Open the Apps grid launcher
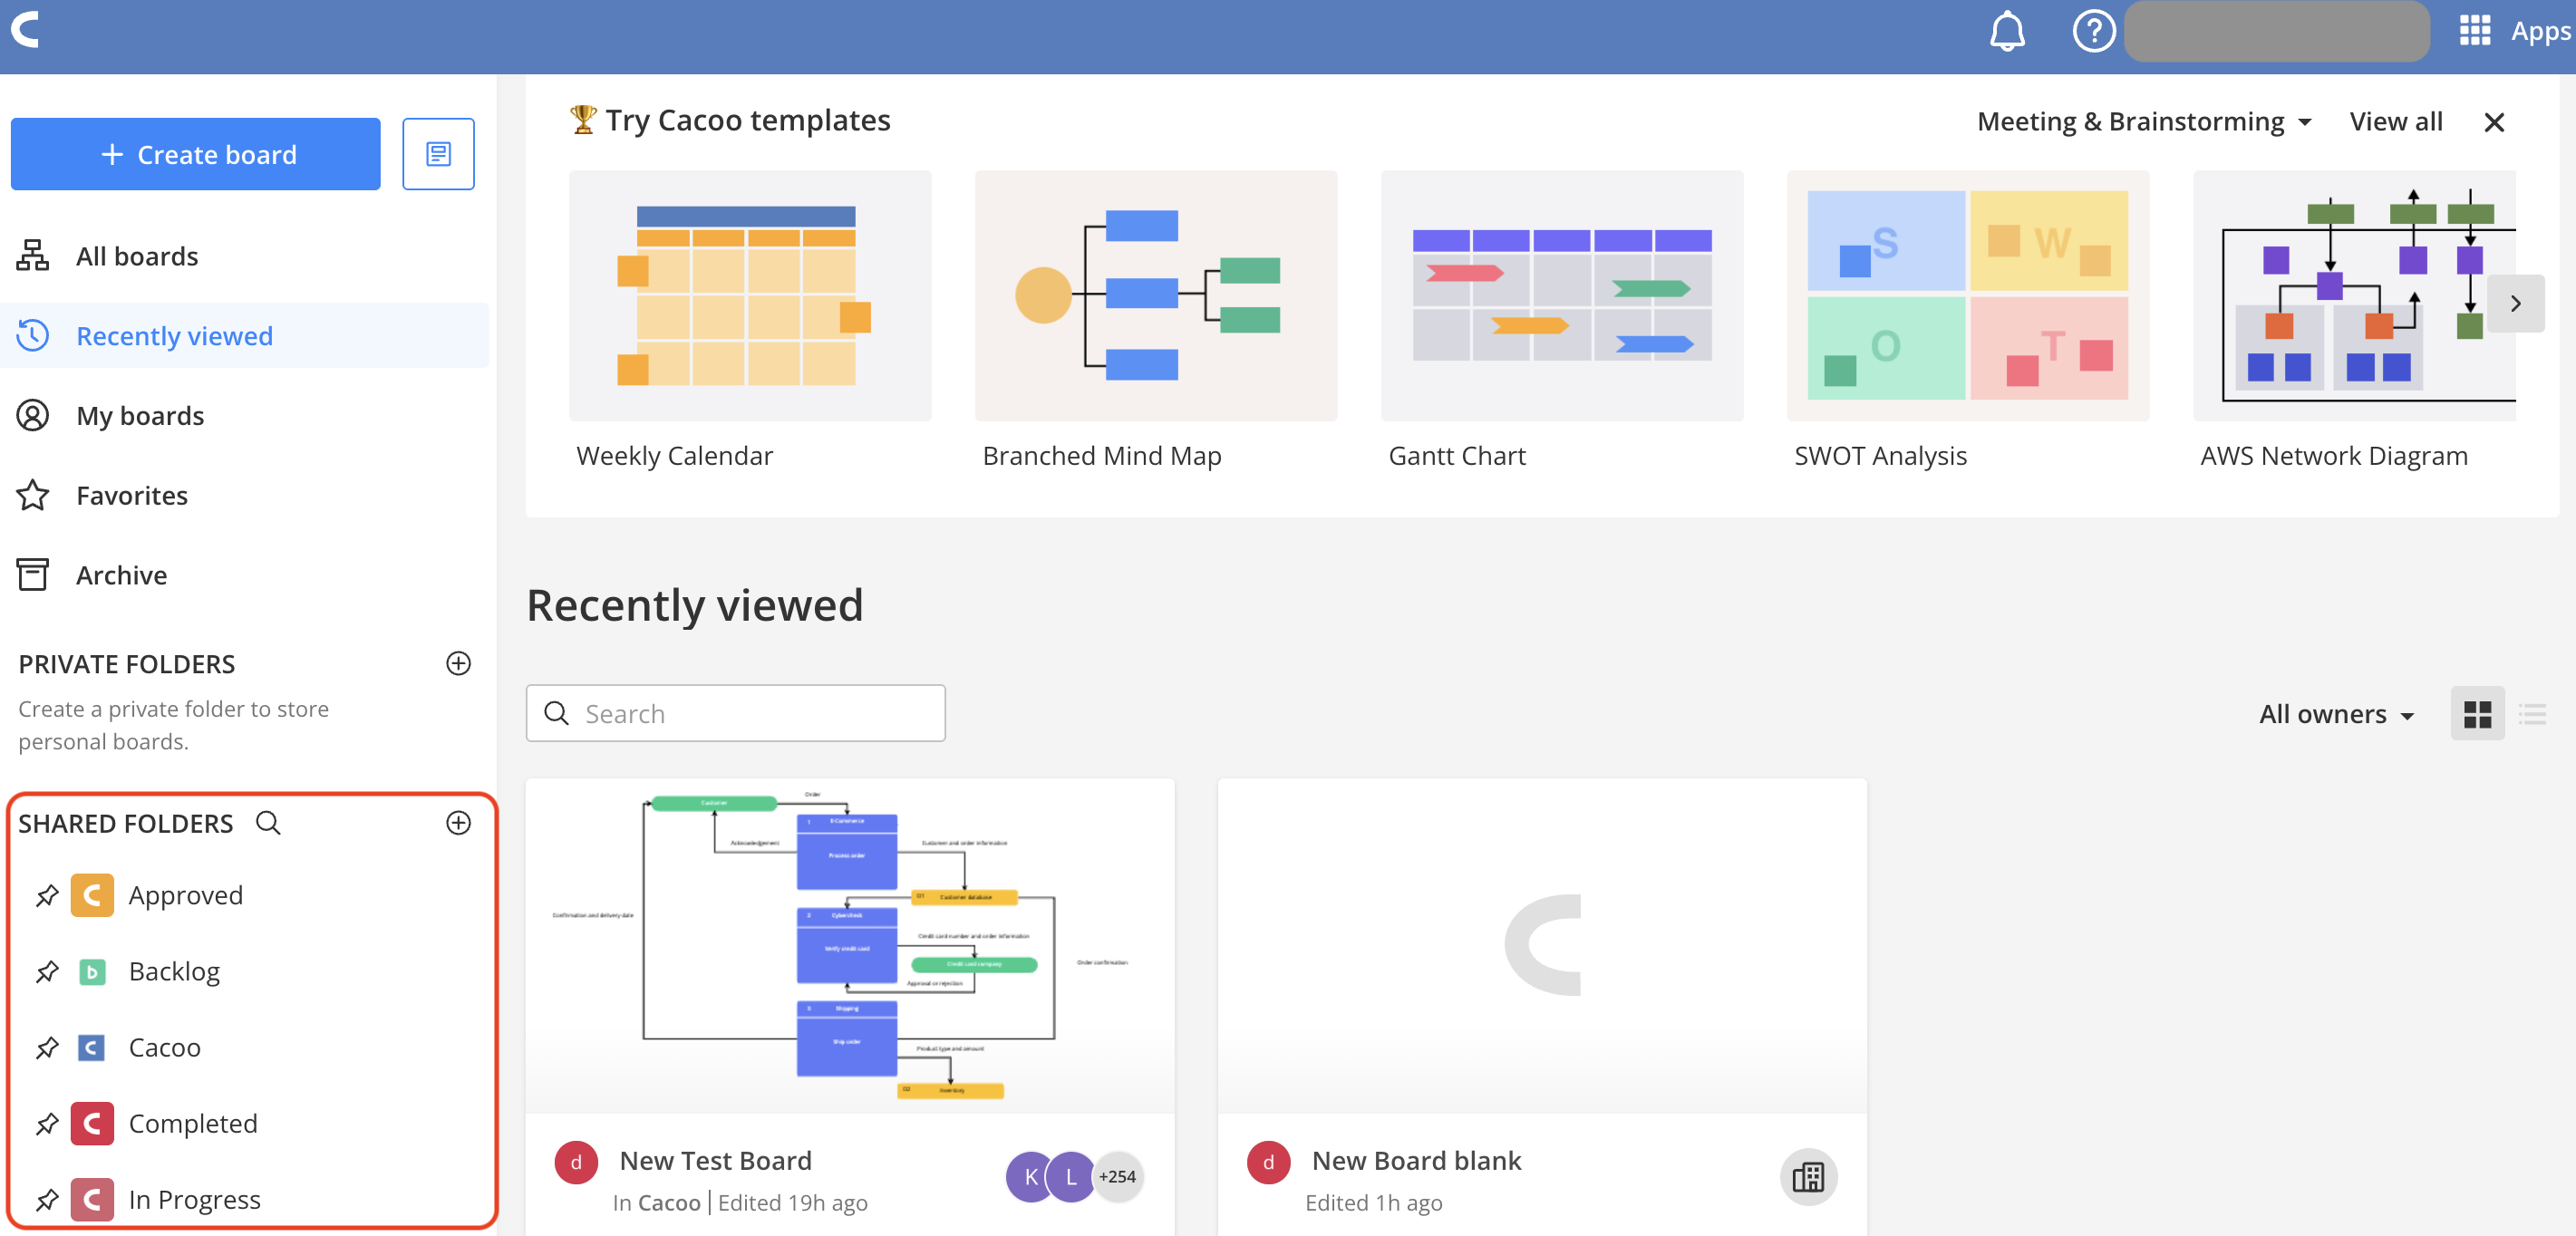2576x1236 pixels. click(2474, 31)
